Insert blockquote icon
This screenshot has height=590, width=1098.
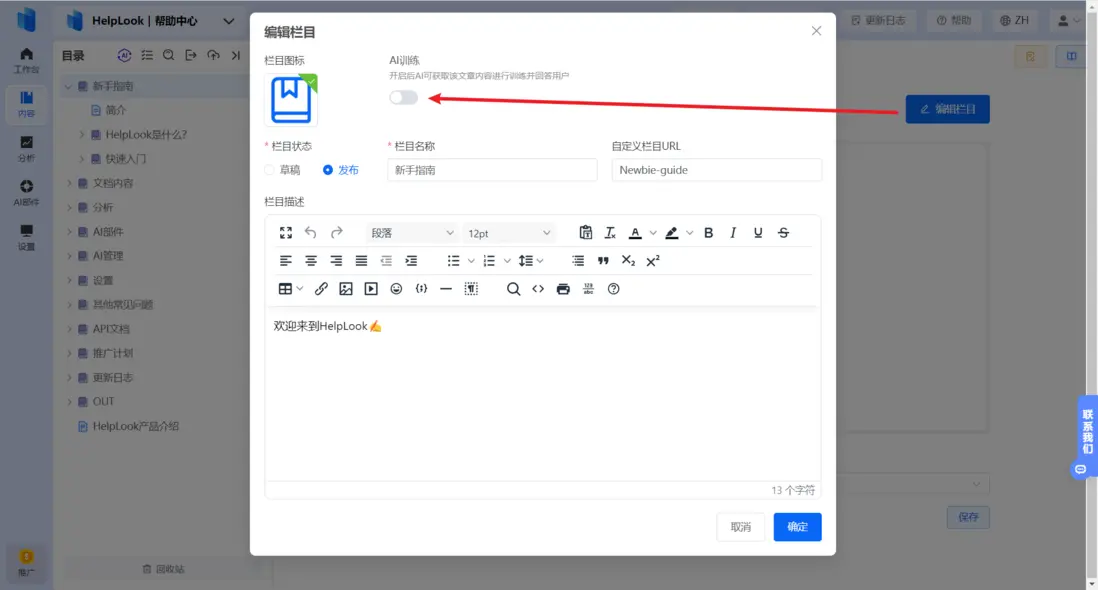coord(603,261)
